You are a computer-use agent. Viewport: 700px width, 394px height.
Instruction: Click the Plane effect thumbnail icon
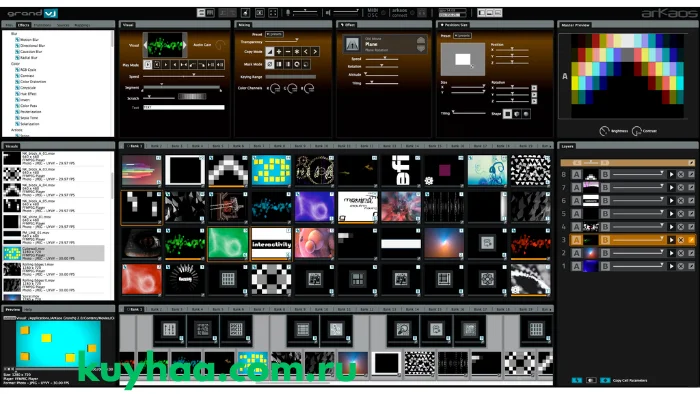click(352, 44)
